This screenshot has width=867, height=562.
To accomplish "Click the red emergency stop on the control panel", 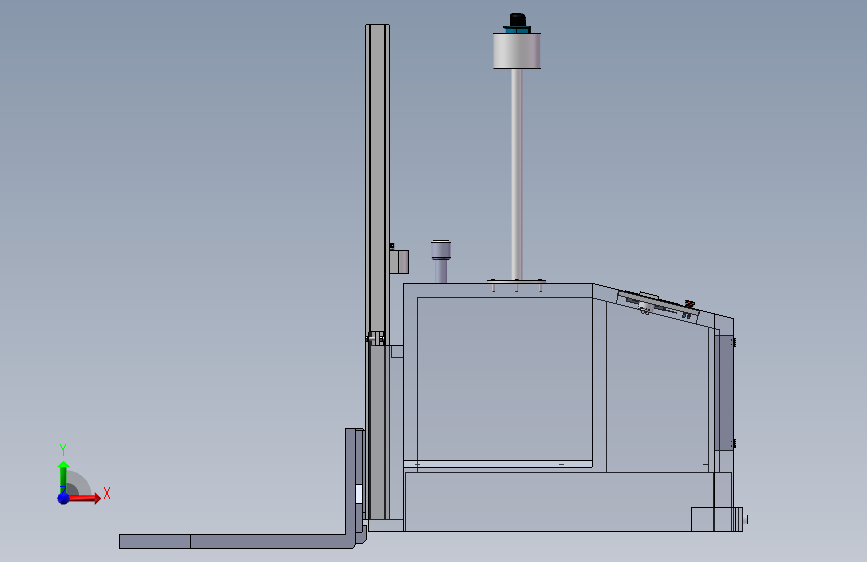I will [x=689, y=304].
